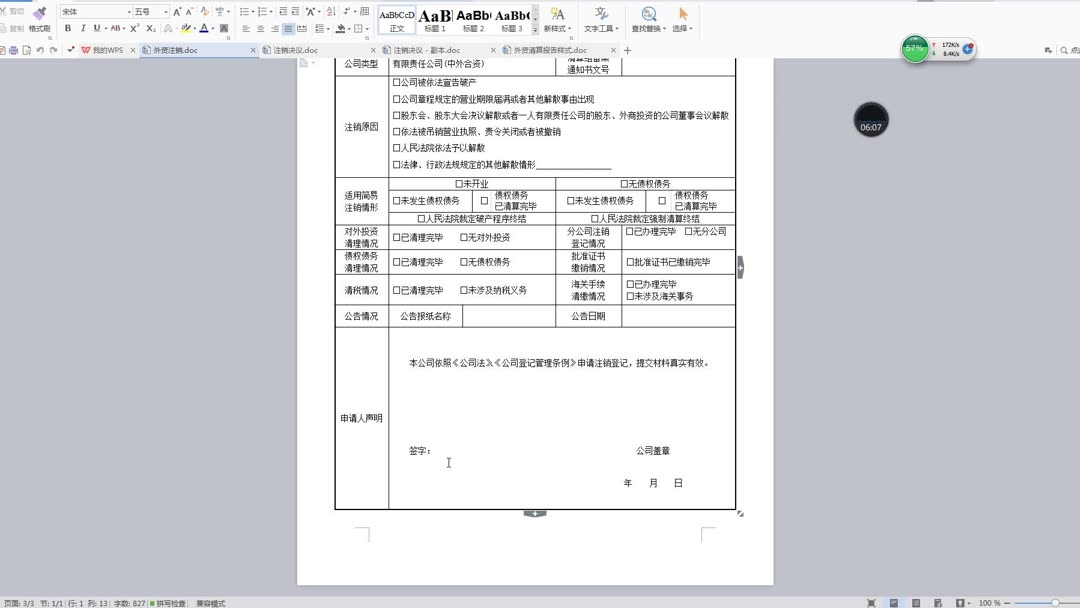Toggle bold formatting
Screen dimensions: 1080x608
tap(68, 27)
